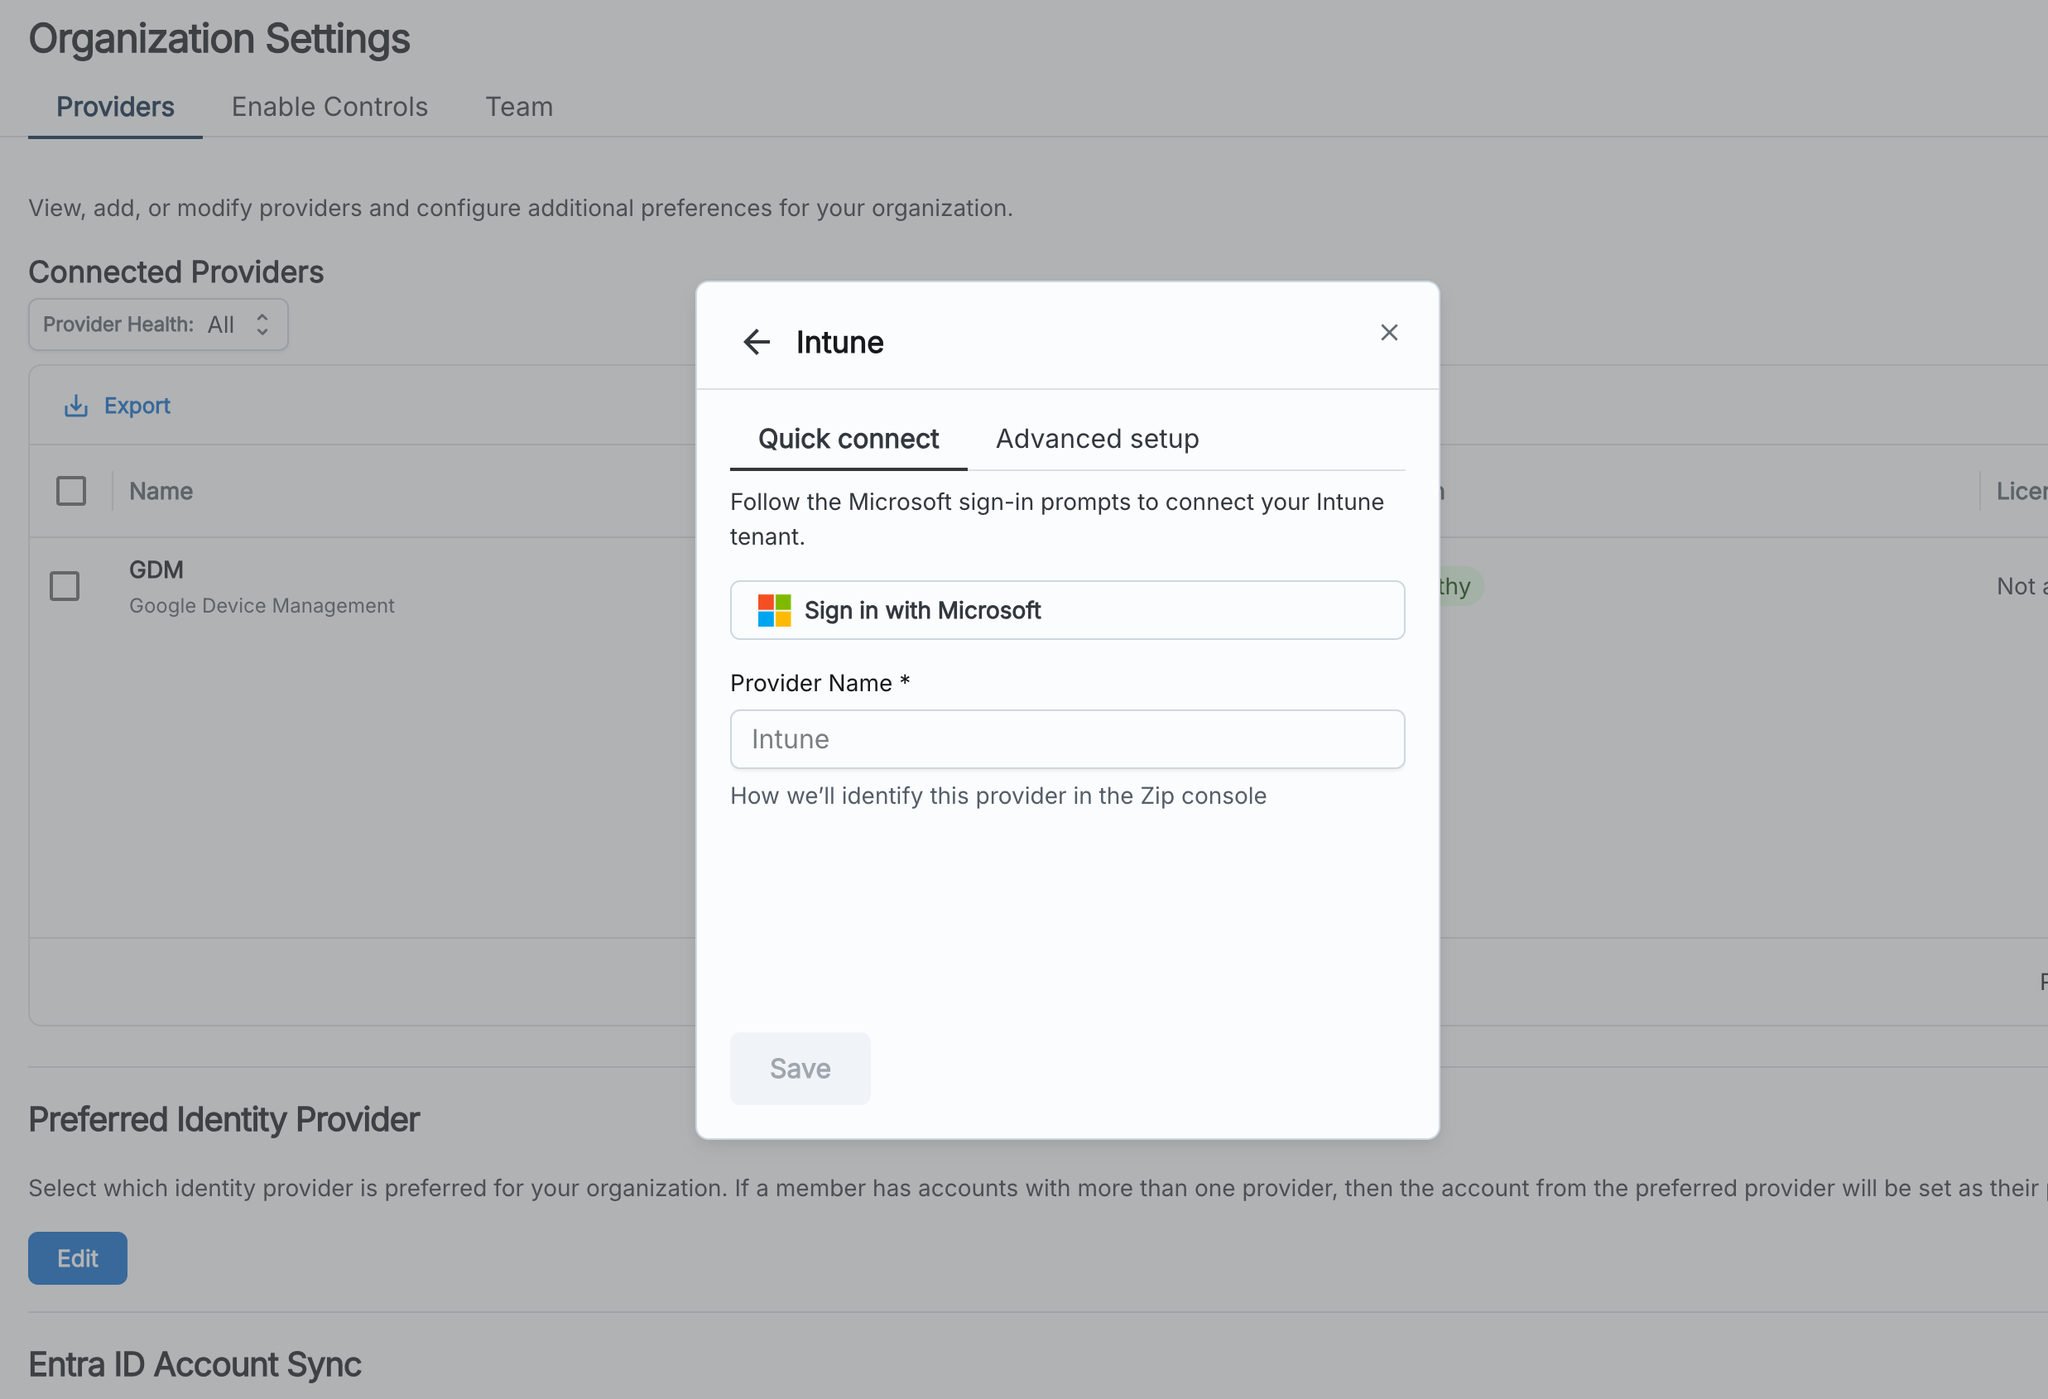Viewport: 2048px width, 1399px height.
Task: Click the GDM provider name
Action: (x=156, y=569)
